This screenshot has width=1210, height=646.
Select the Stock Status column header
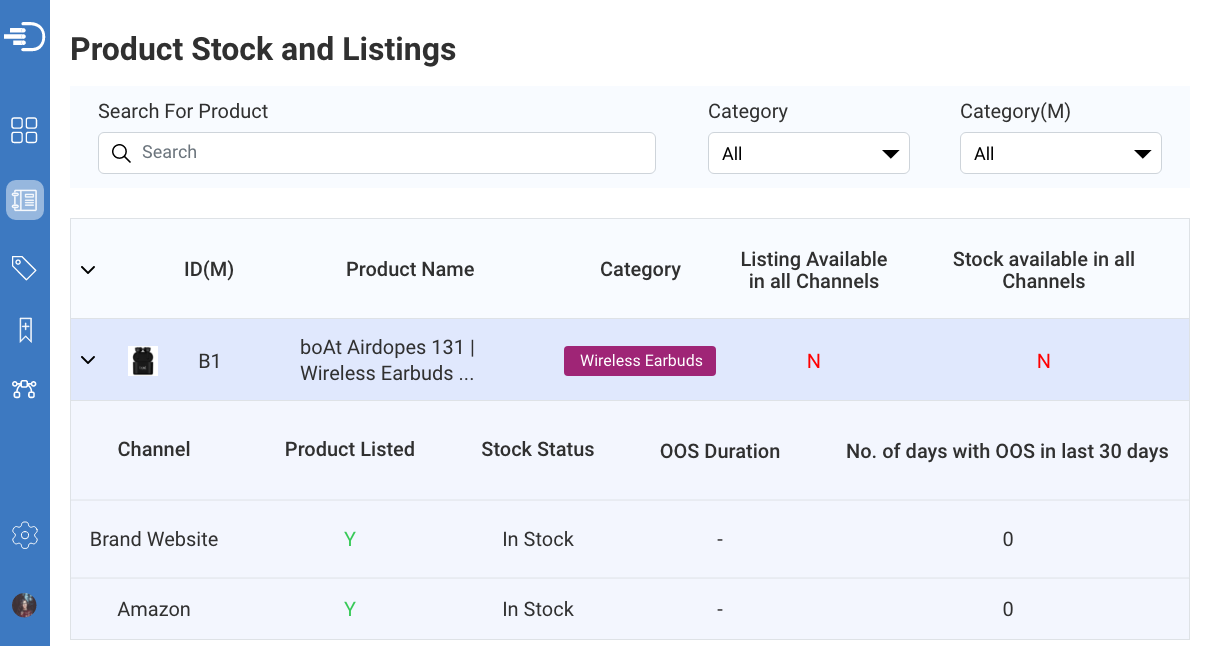click(x=537, y=450)
